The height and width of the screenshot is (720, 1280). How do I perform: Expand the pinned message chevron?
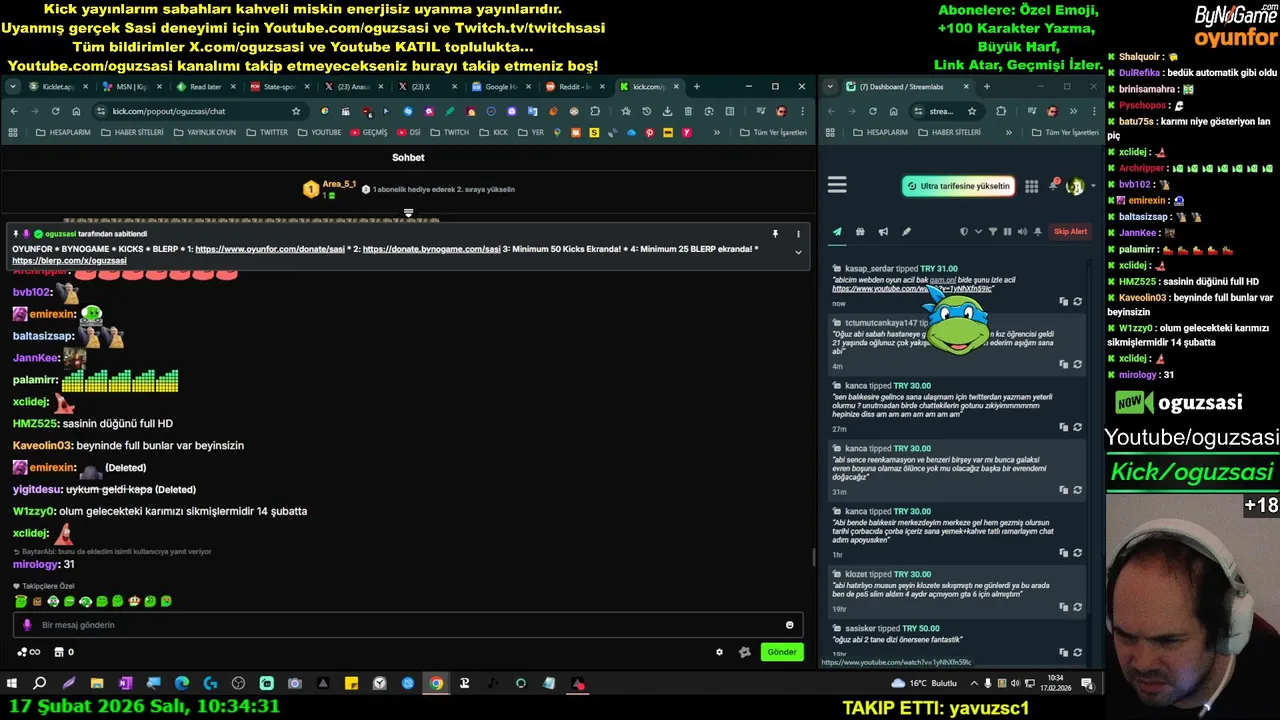(x=798, y=252)
